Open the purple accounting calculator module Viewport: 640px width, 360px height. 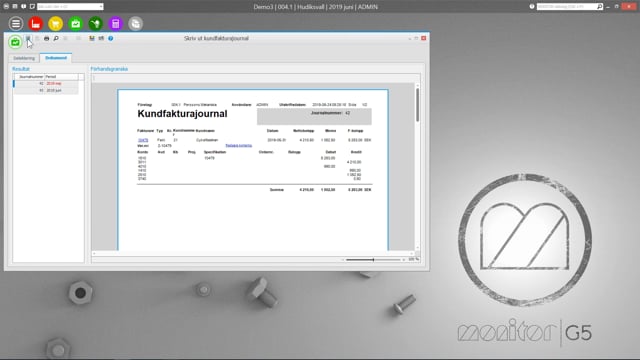coord(116,24)
